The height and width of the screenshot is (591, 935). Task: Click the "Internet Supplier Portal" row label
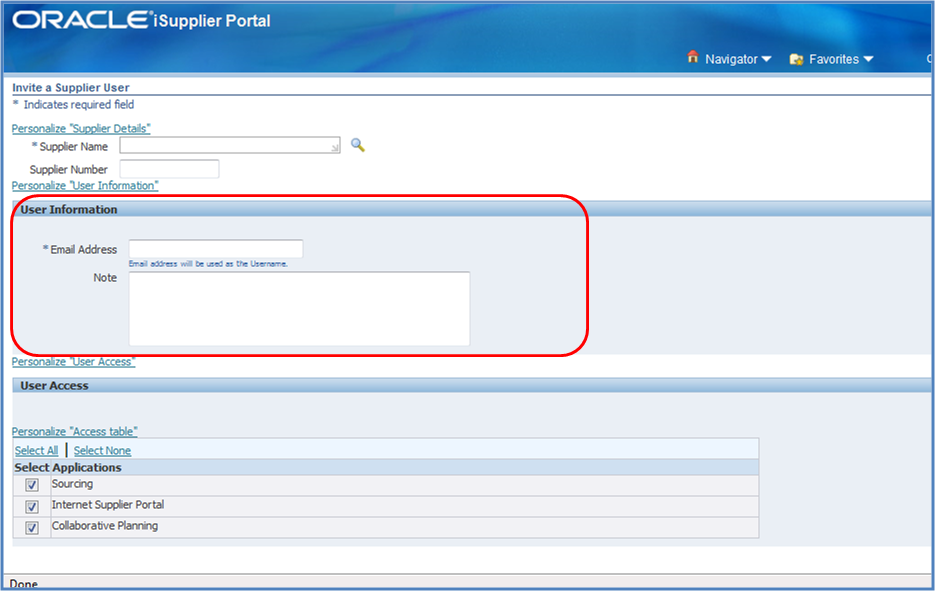pyautogui.click(x=108, y=505)
